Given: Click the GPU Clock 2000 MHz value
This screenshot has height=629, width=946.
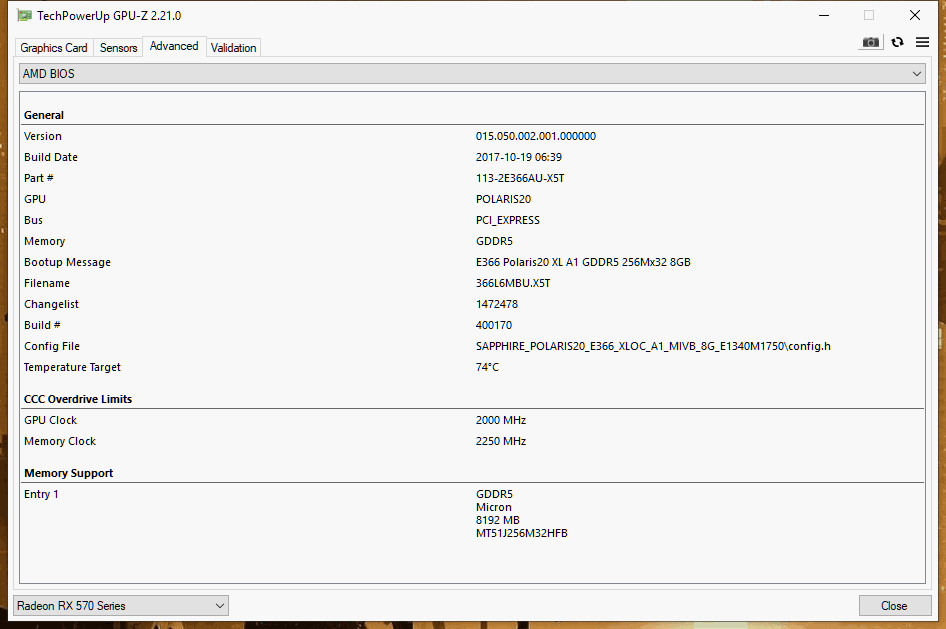Looking at the screenshot, I should pos(501,420).
